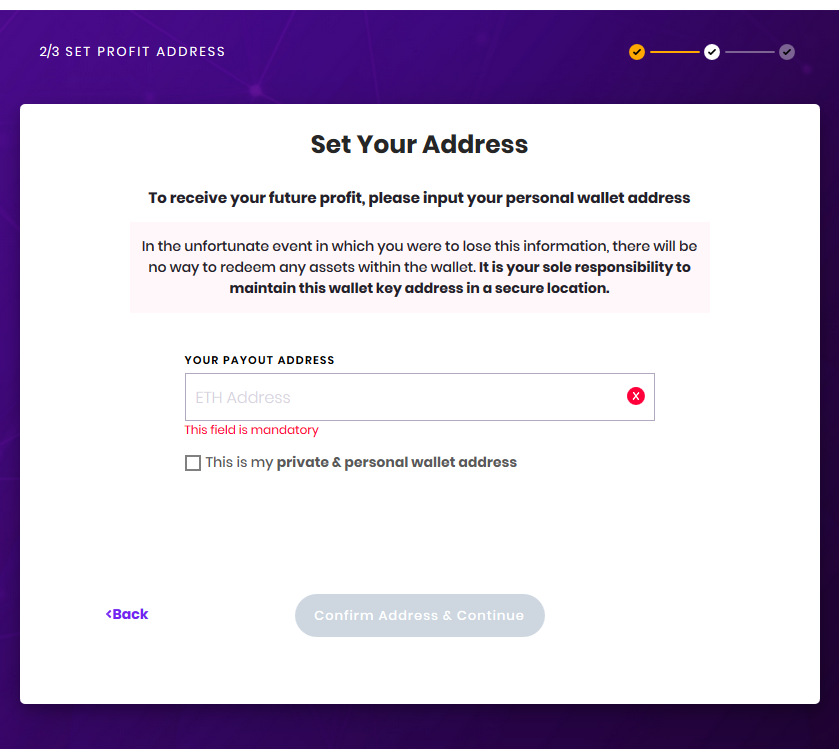Screen dimensions: 839x749
Task: Select the white current step two checkmark
Action: tap(712, 52)
